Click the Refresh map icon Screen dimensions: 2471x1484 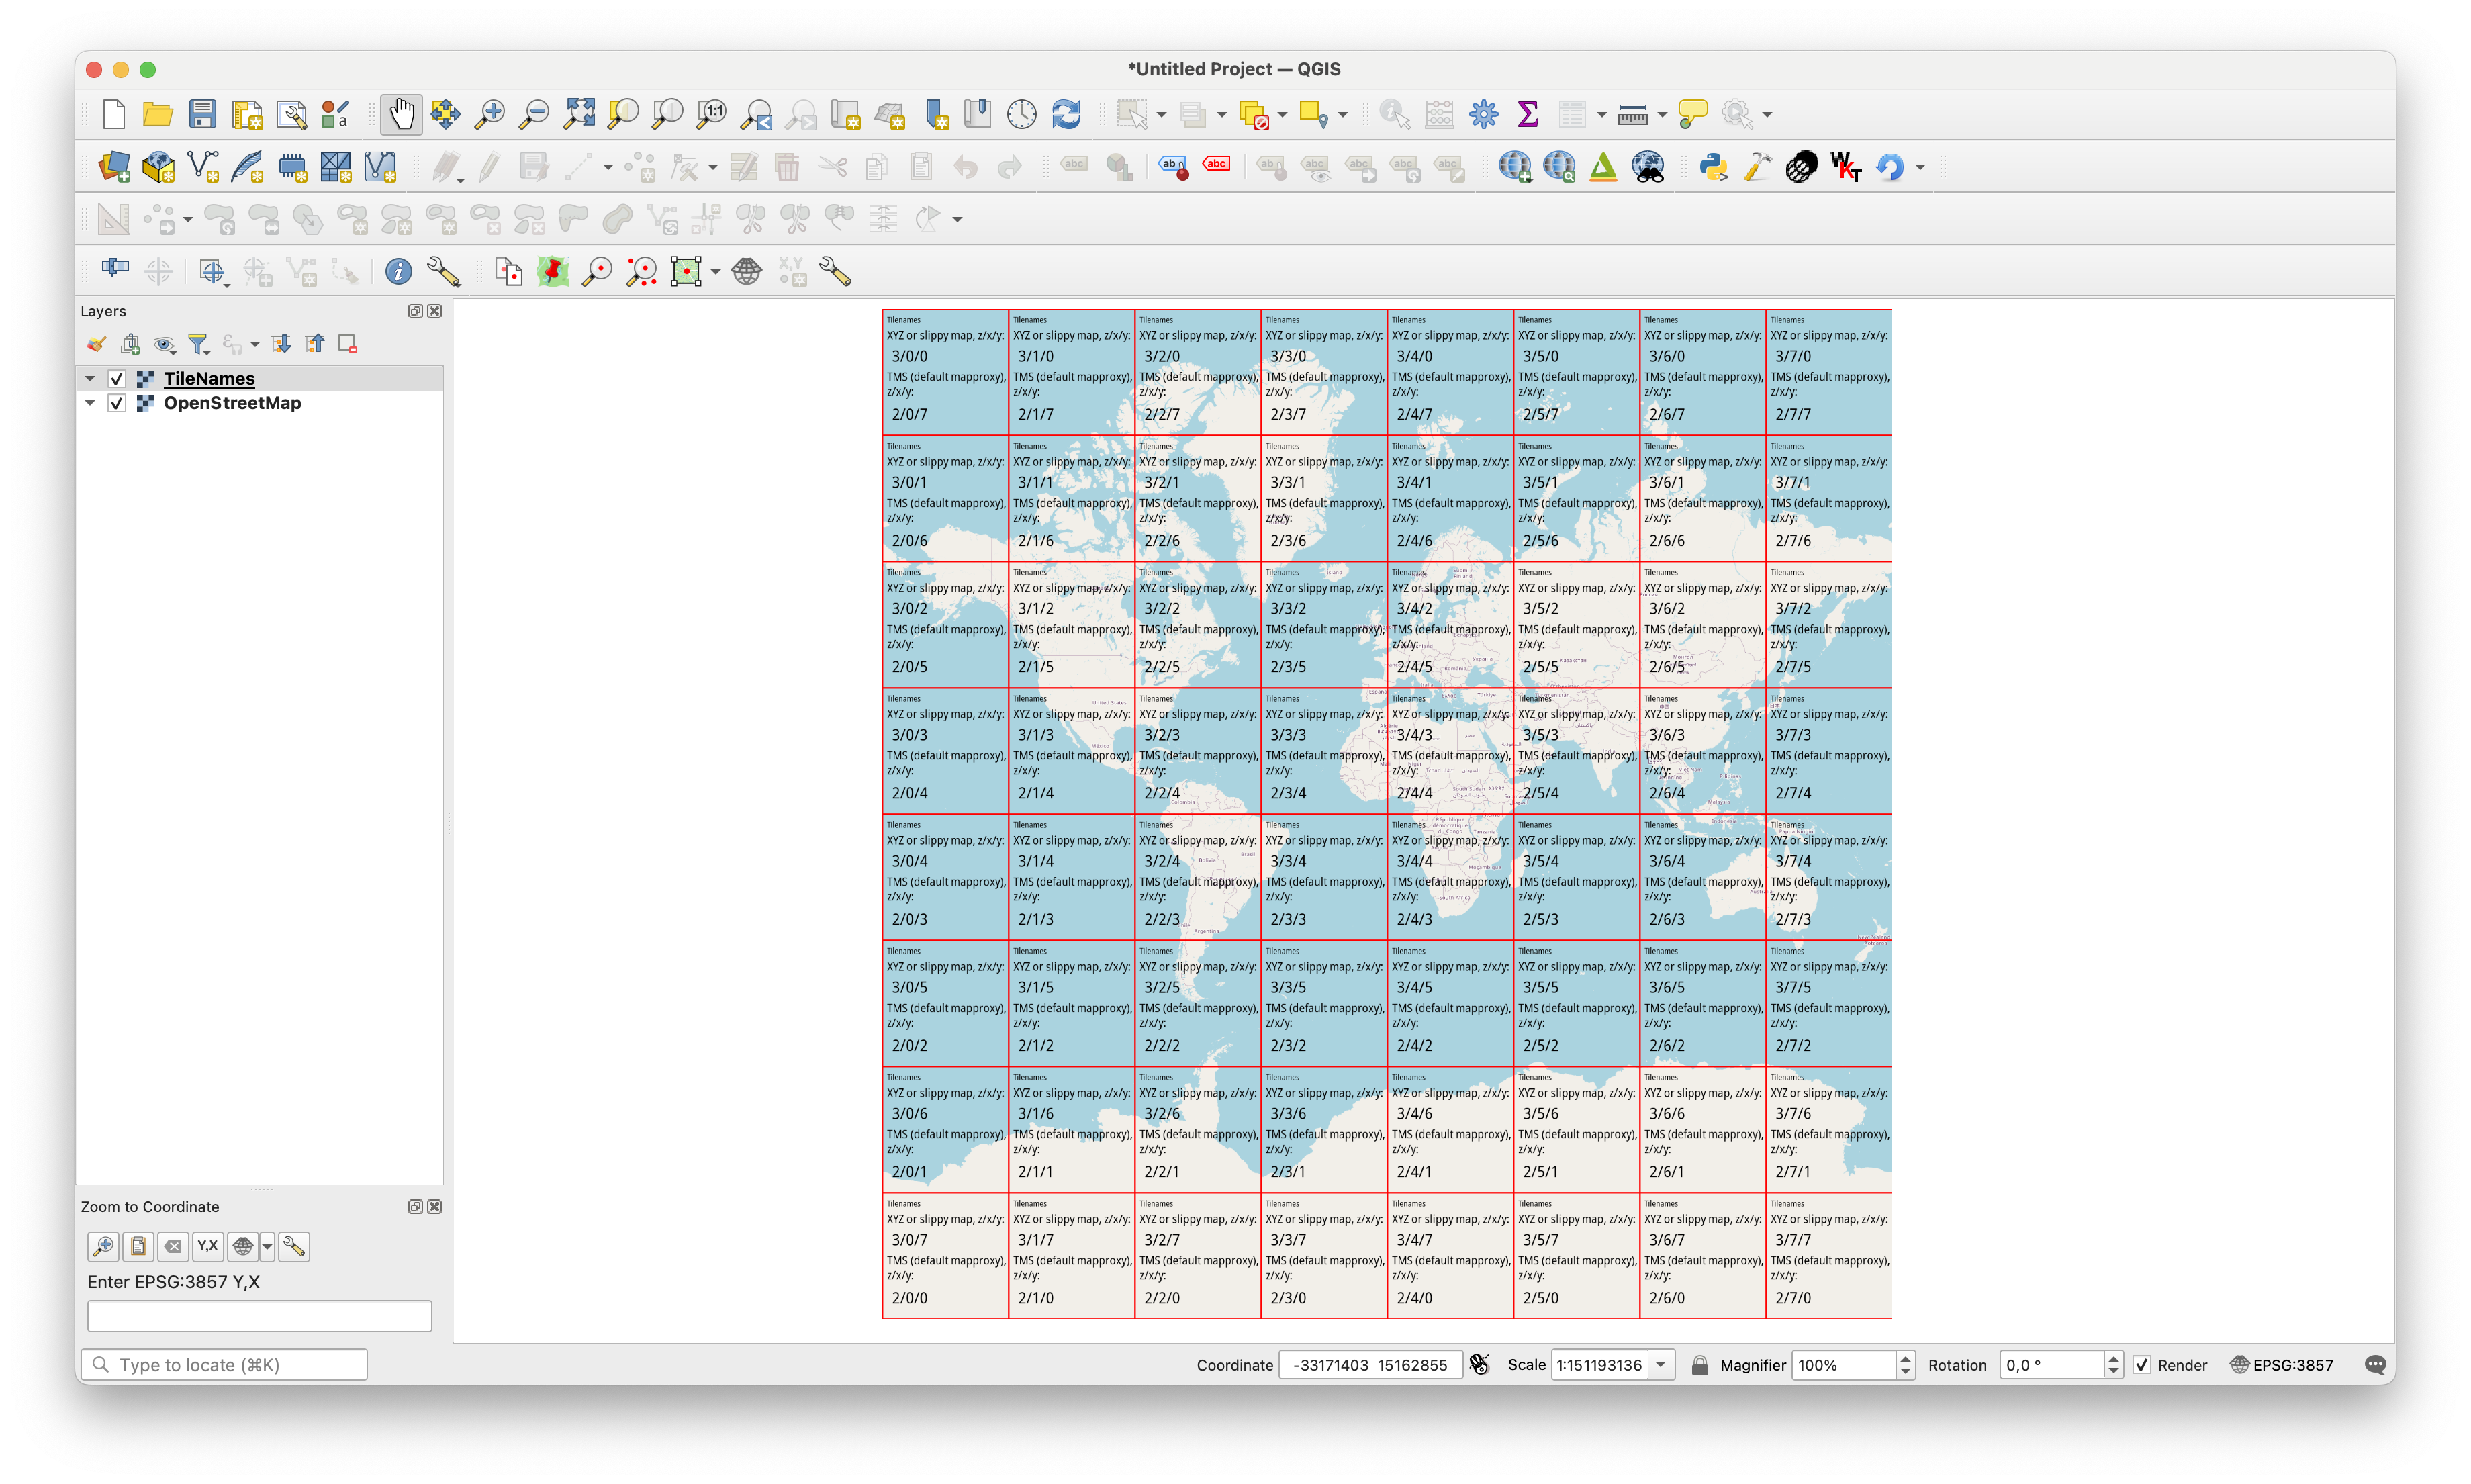pos(1066,114)
